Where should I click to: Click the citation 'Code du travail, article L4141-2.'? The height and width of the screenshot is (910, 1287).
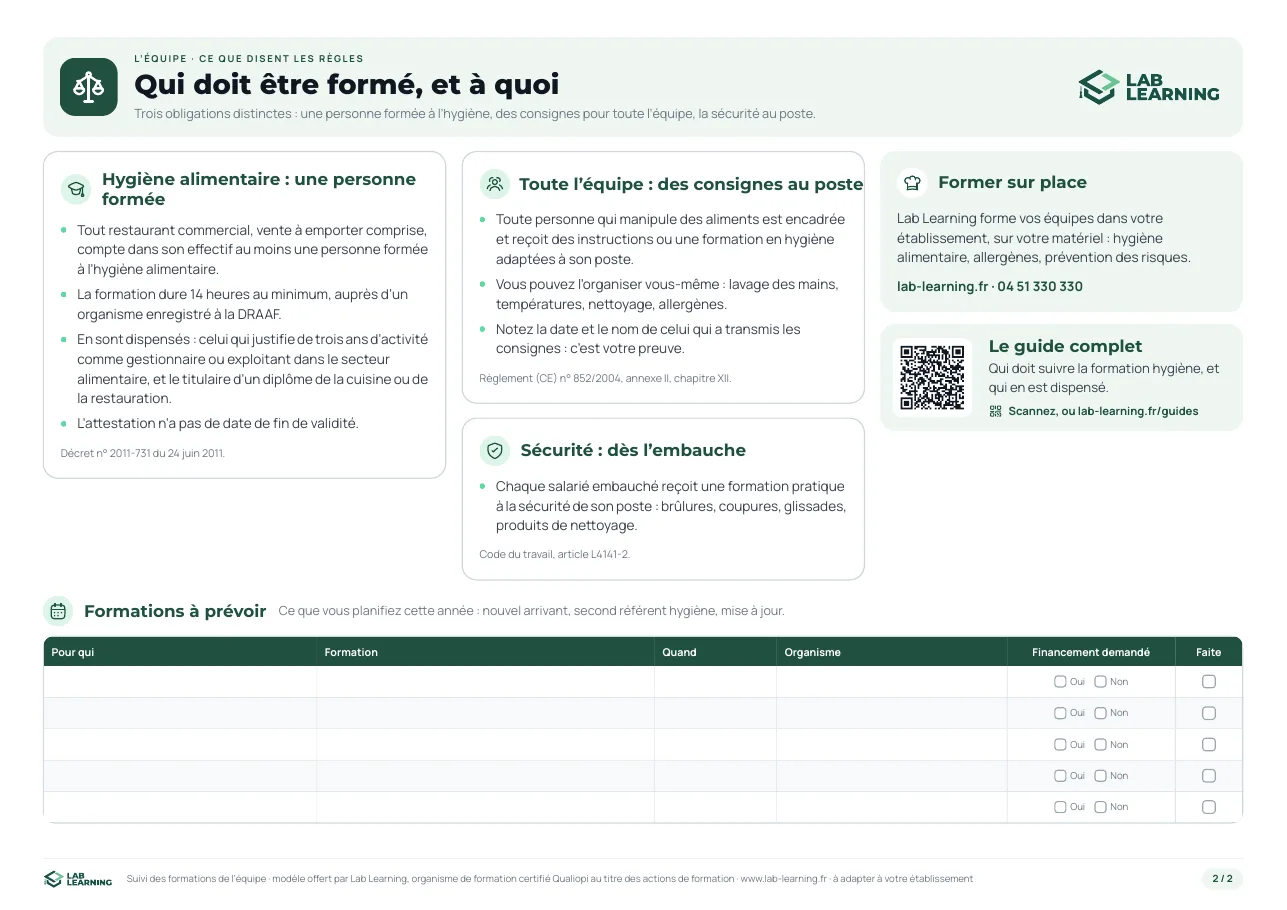pyautogui.click(x=555, y=554)
